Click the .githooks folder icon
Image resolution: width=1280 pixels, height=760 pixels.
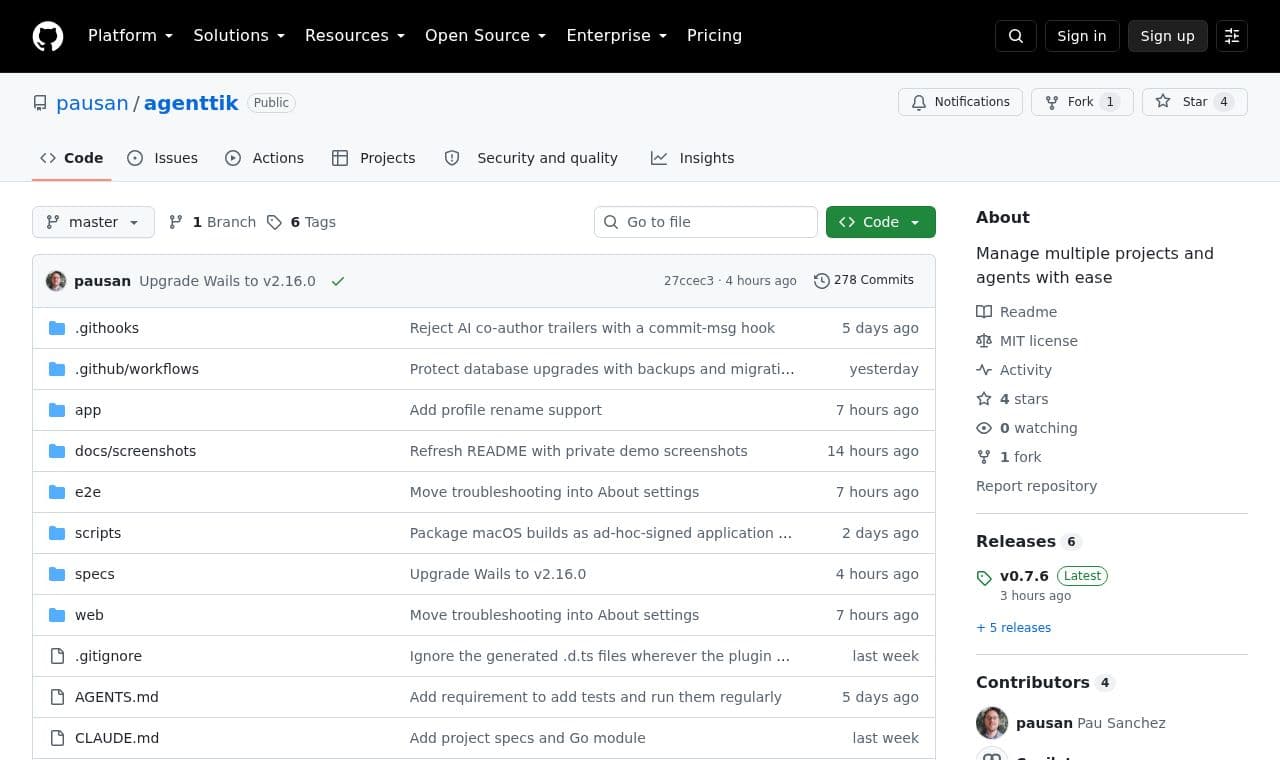(57, 328)
